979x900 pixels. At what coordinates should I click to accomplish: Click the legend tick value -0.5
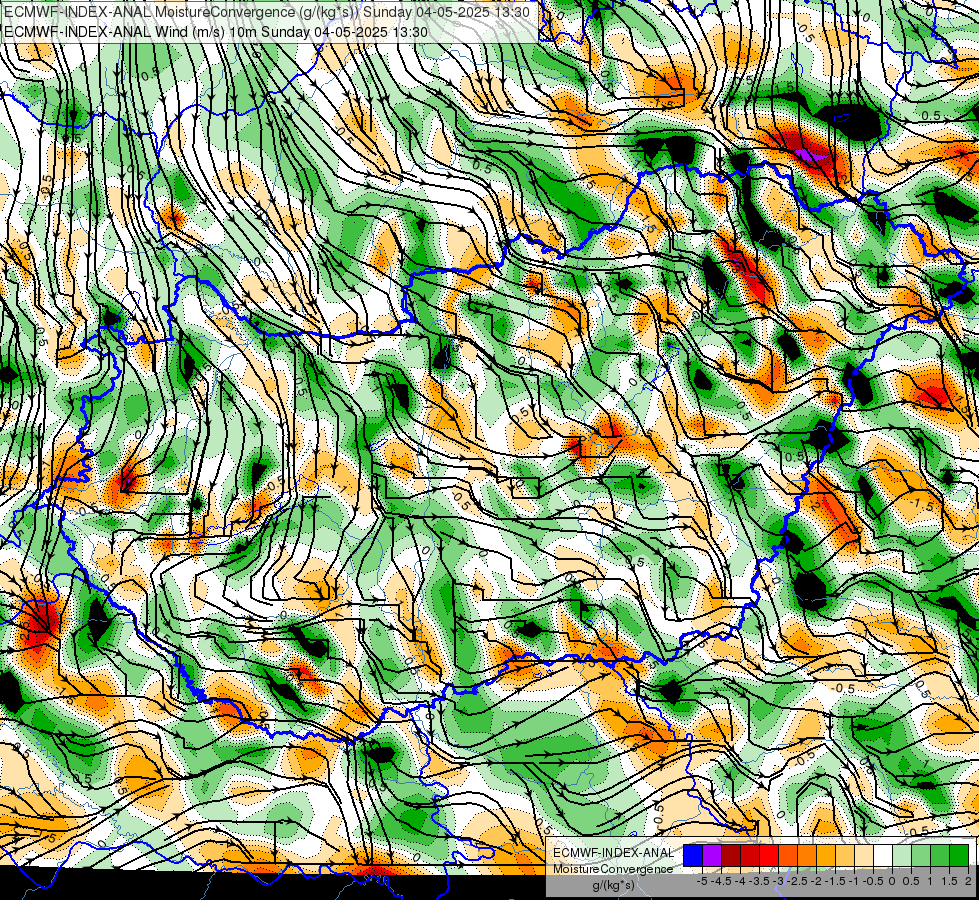(873, 881)
